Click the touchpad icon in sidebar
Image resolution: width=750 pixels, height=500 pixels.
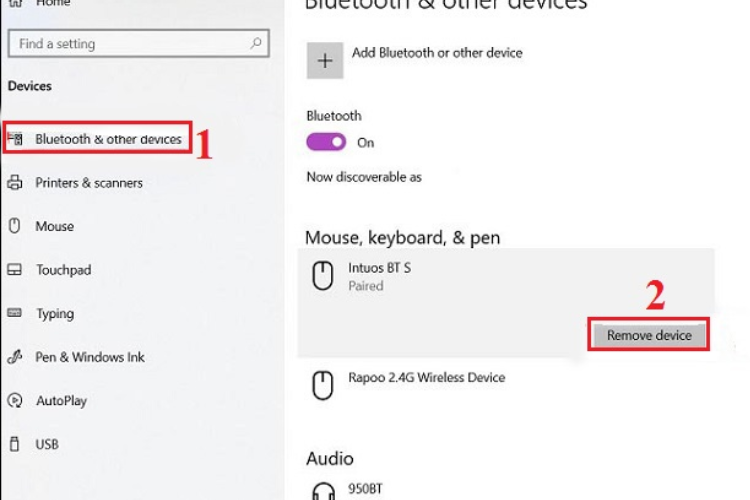click(x=14, y=269)
